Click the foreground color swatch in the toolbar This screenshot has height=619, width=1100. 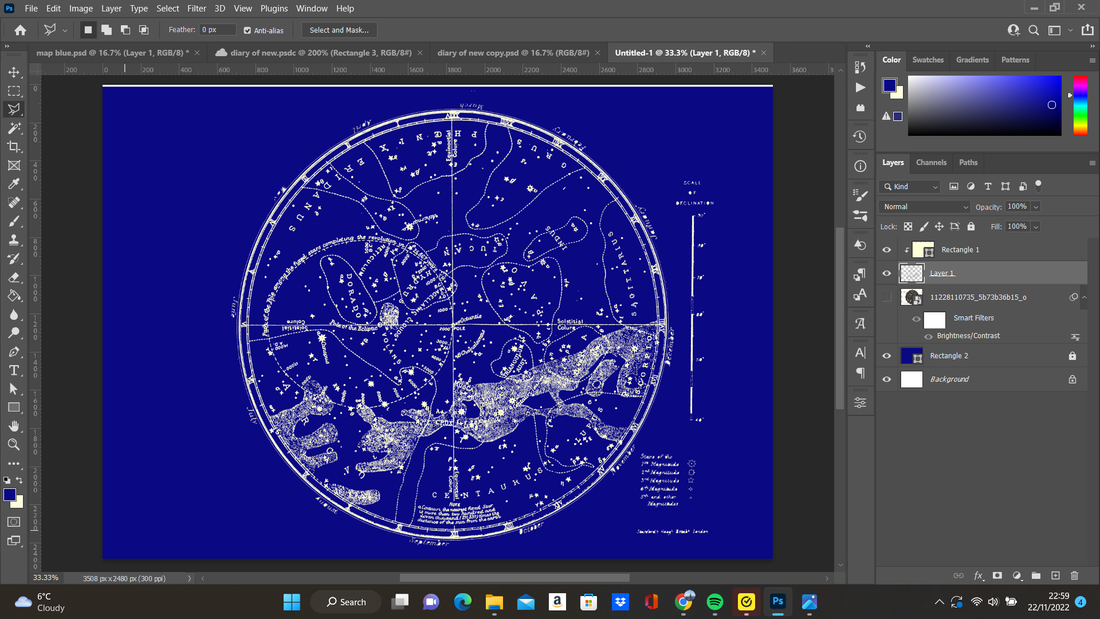coord(10,495)
